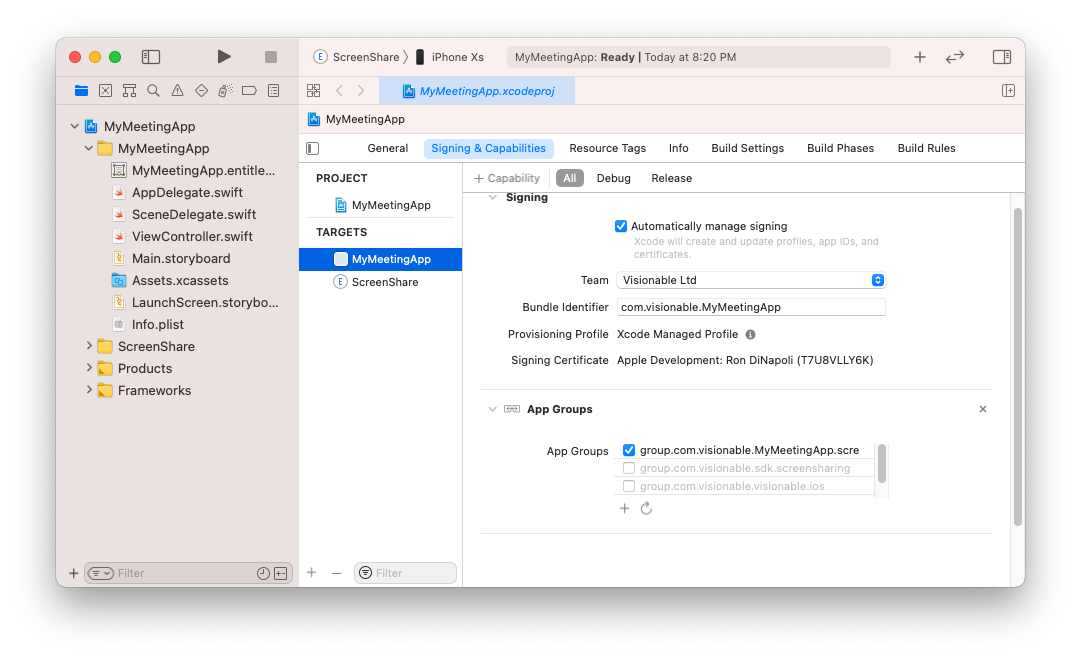Image resolution: width=1081 pixels, height=661 pixels.
Task: Remove selected target with minus
Action: point(336,573)
